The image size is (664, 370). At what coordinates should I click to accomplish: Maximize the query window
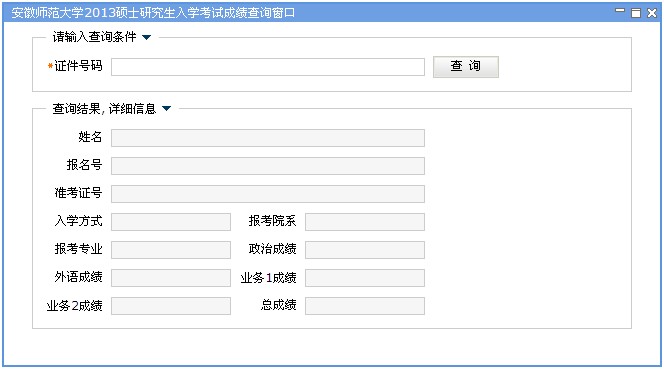[636, 13]
